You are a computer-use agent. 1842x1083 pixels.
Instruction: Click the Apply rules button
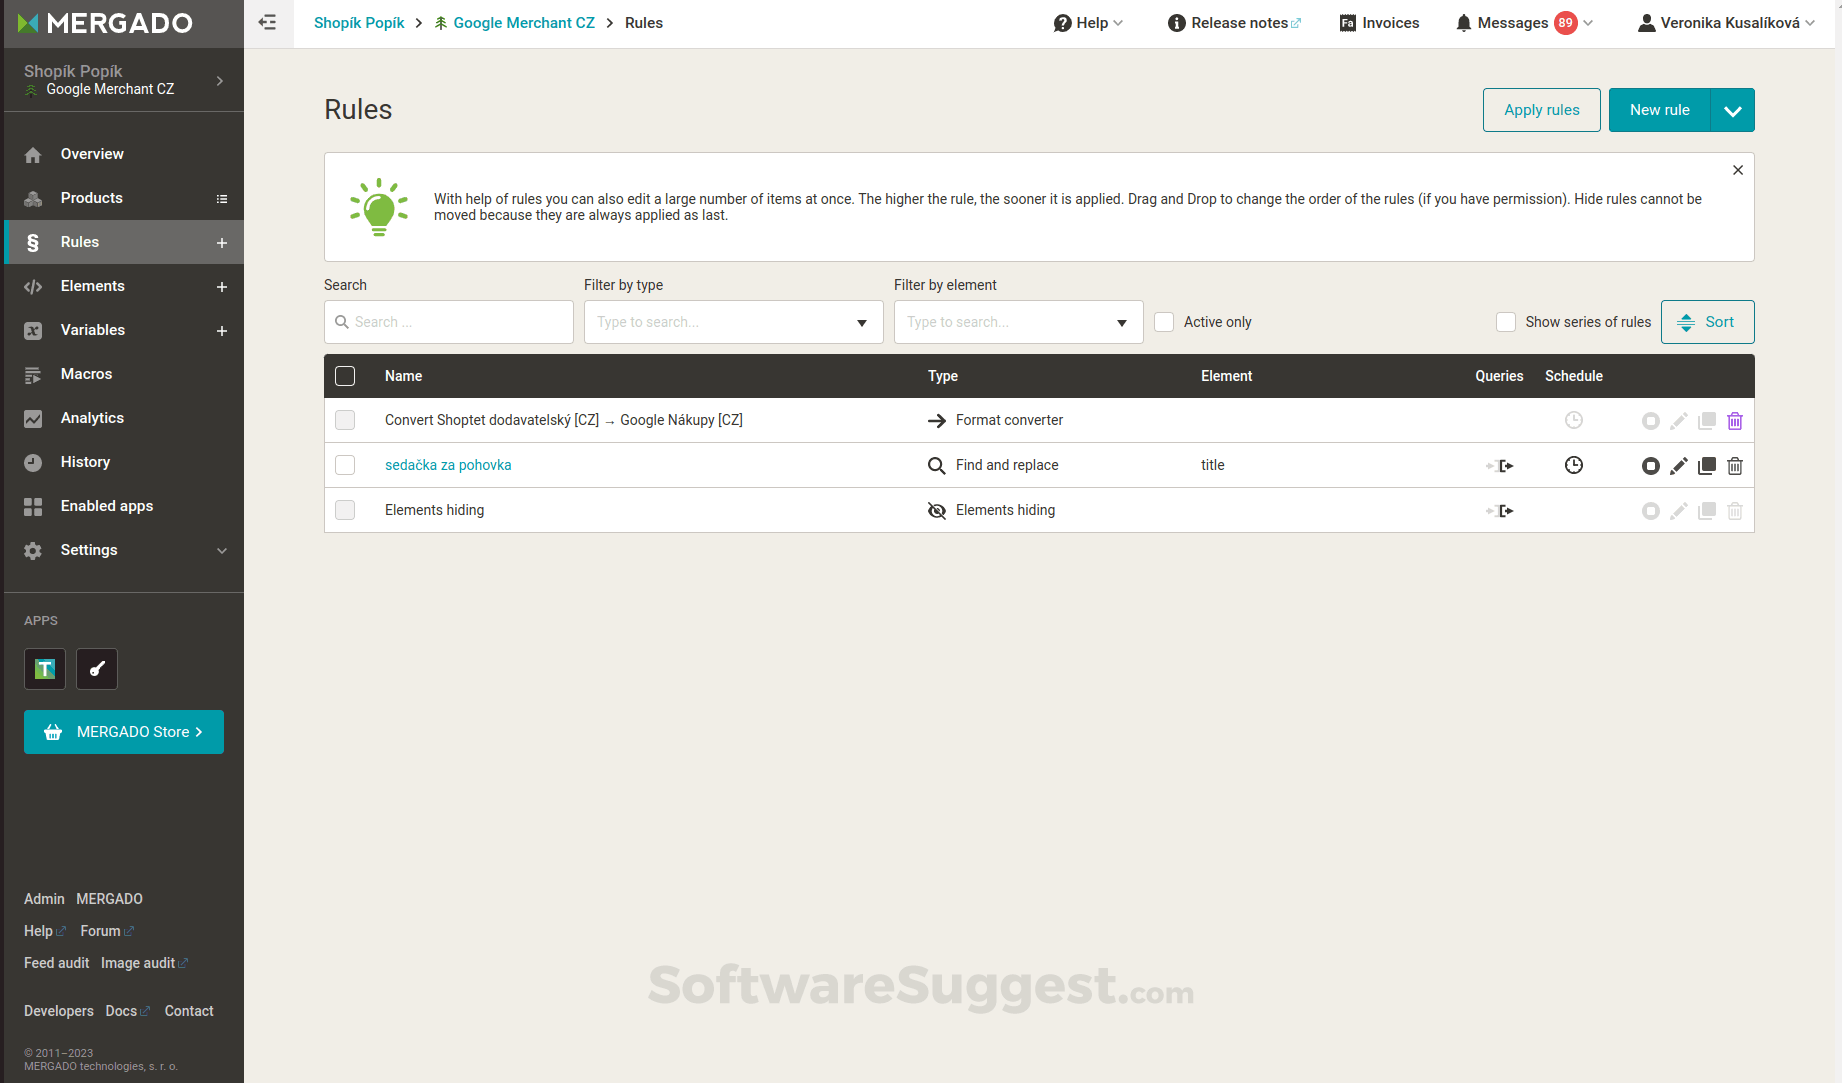(1541, 110)
